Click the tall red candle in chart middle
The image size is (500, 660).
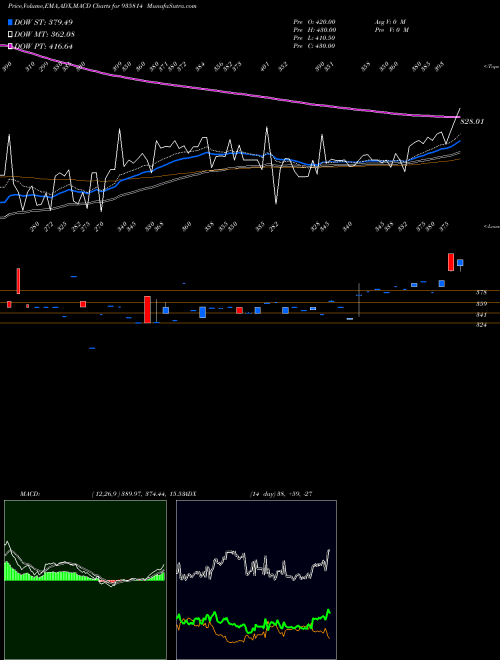point(147,309)
